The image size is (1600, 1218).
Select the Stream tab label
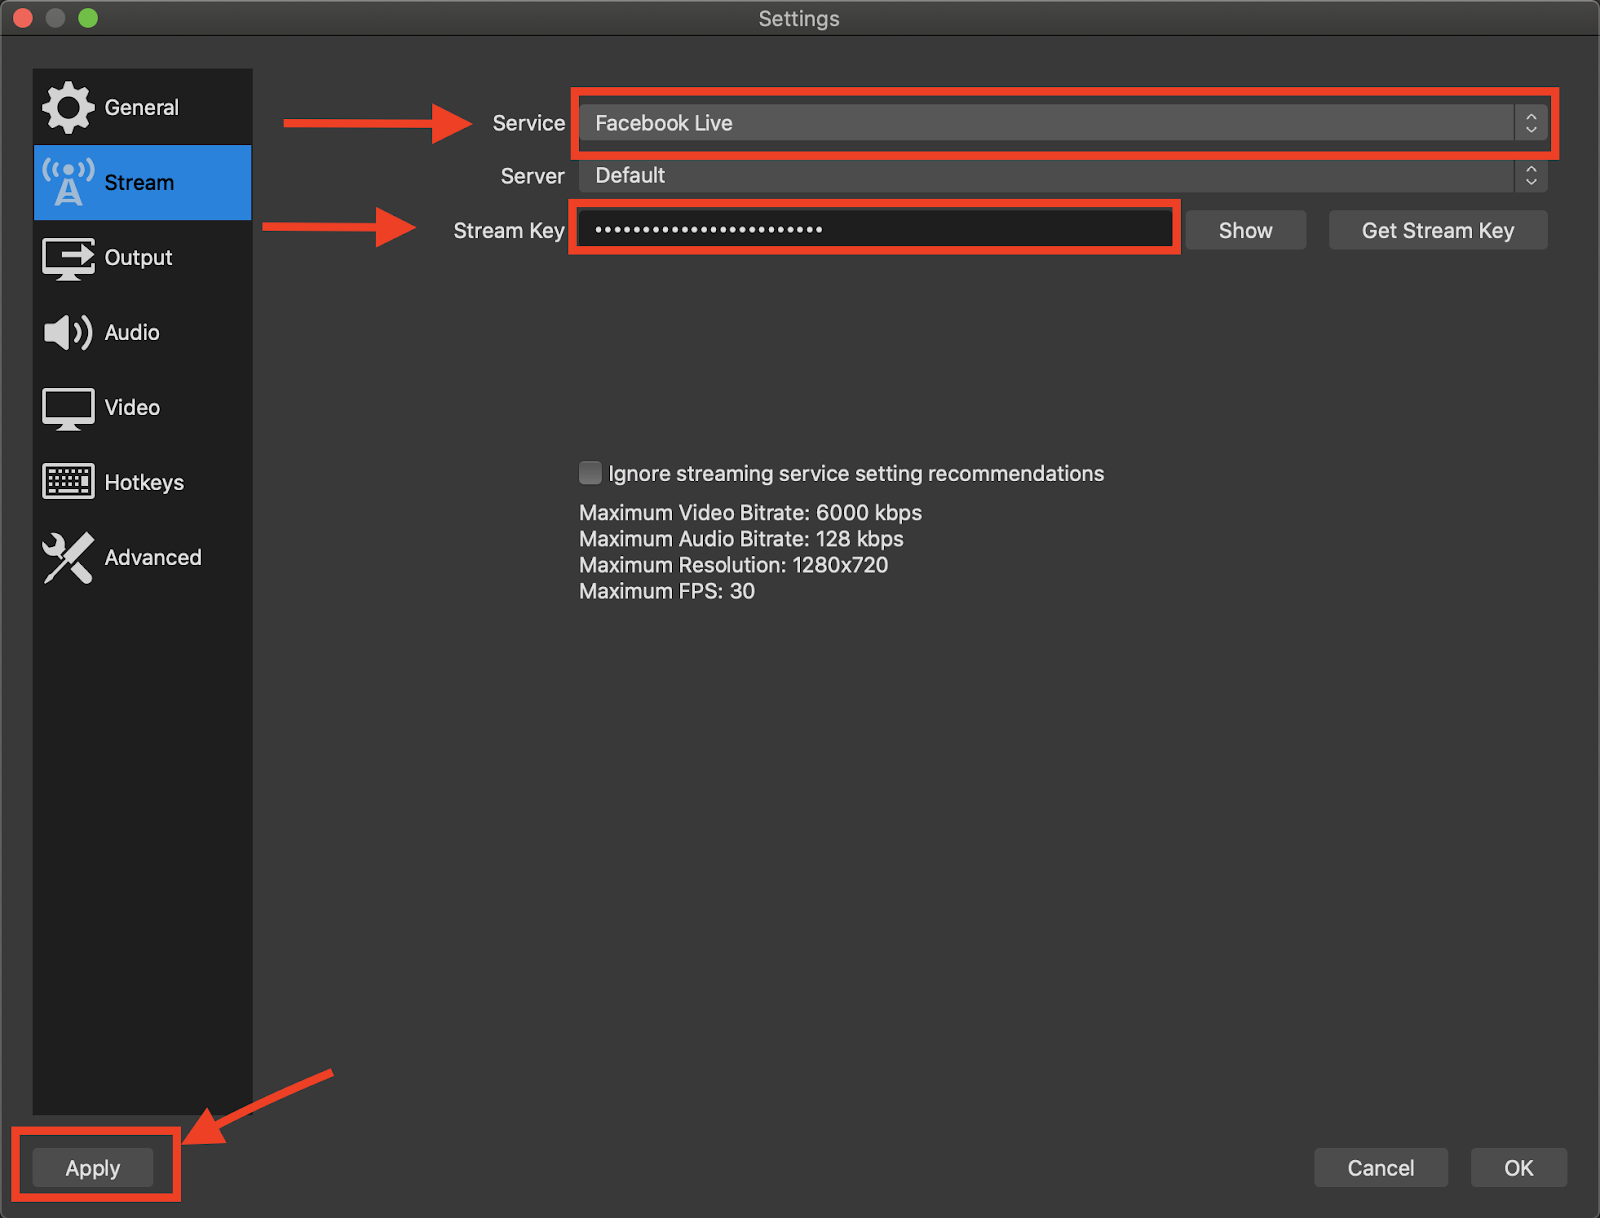pos(139,182)
